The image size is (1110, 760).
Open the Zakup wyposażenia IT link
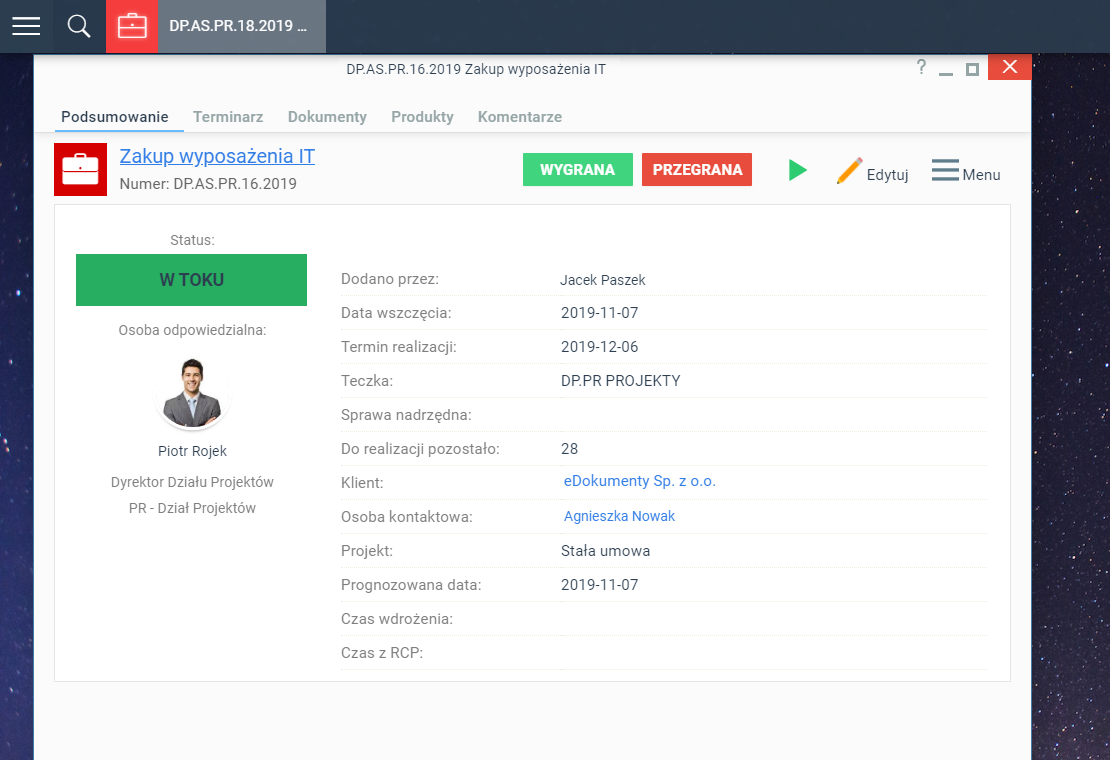pyautogui.click(x=217, y=156)
